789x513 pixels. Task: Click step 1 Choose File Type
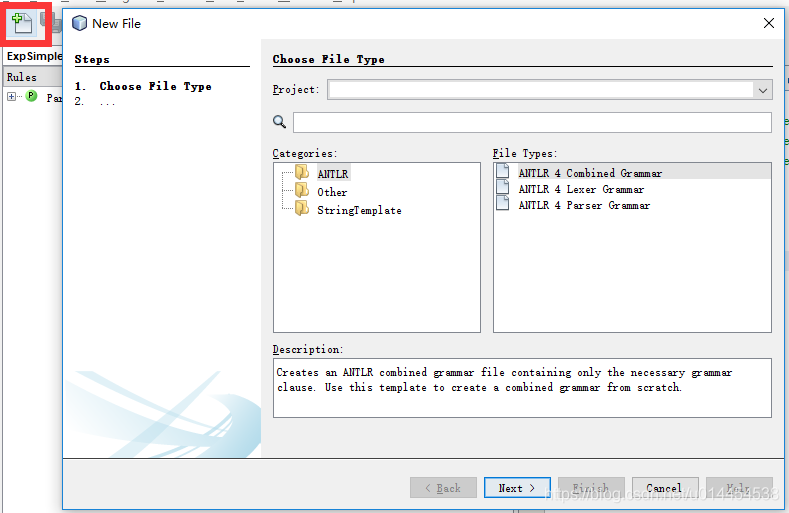pyautogui.click(x=155, y=86)
